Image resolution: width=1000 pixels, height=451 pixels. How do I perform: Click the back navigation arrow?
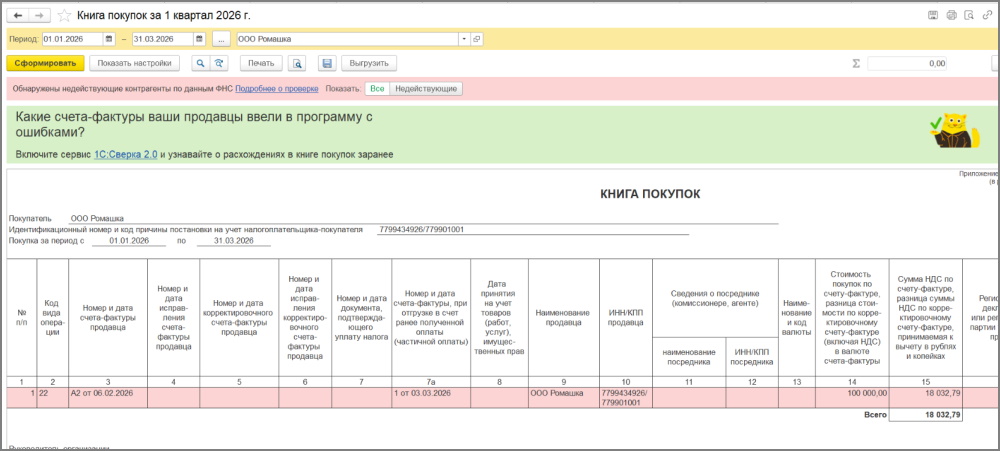coord(18,16)
